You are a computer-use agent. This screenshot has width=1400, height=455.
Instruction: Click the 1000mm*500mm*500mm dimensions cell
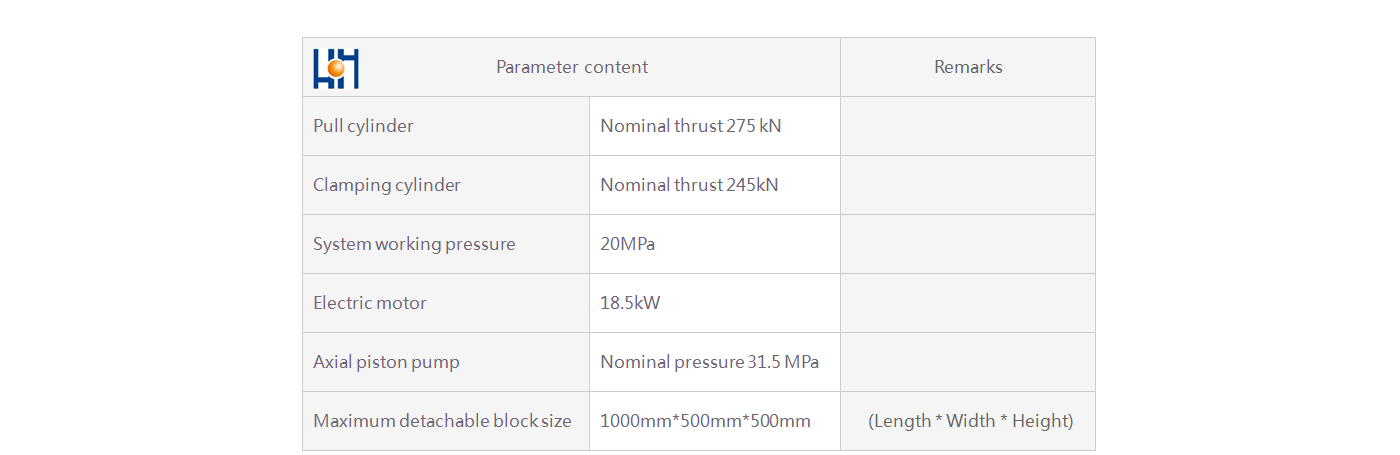point(715,421)
